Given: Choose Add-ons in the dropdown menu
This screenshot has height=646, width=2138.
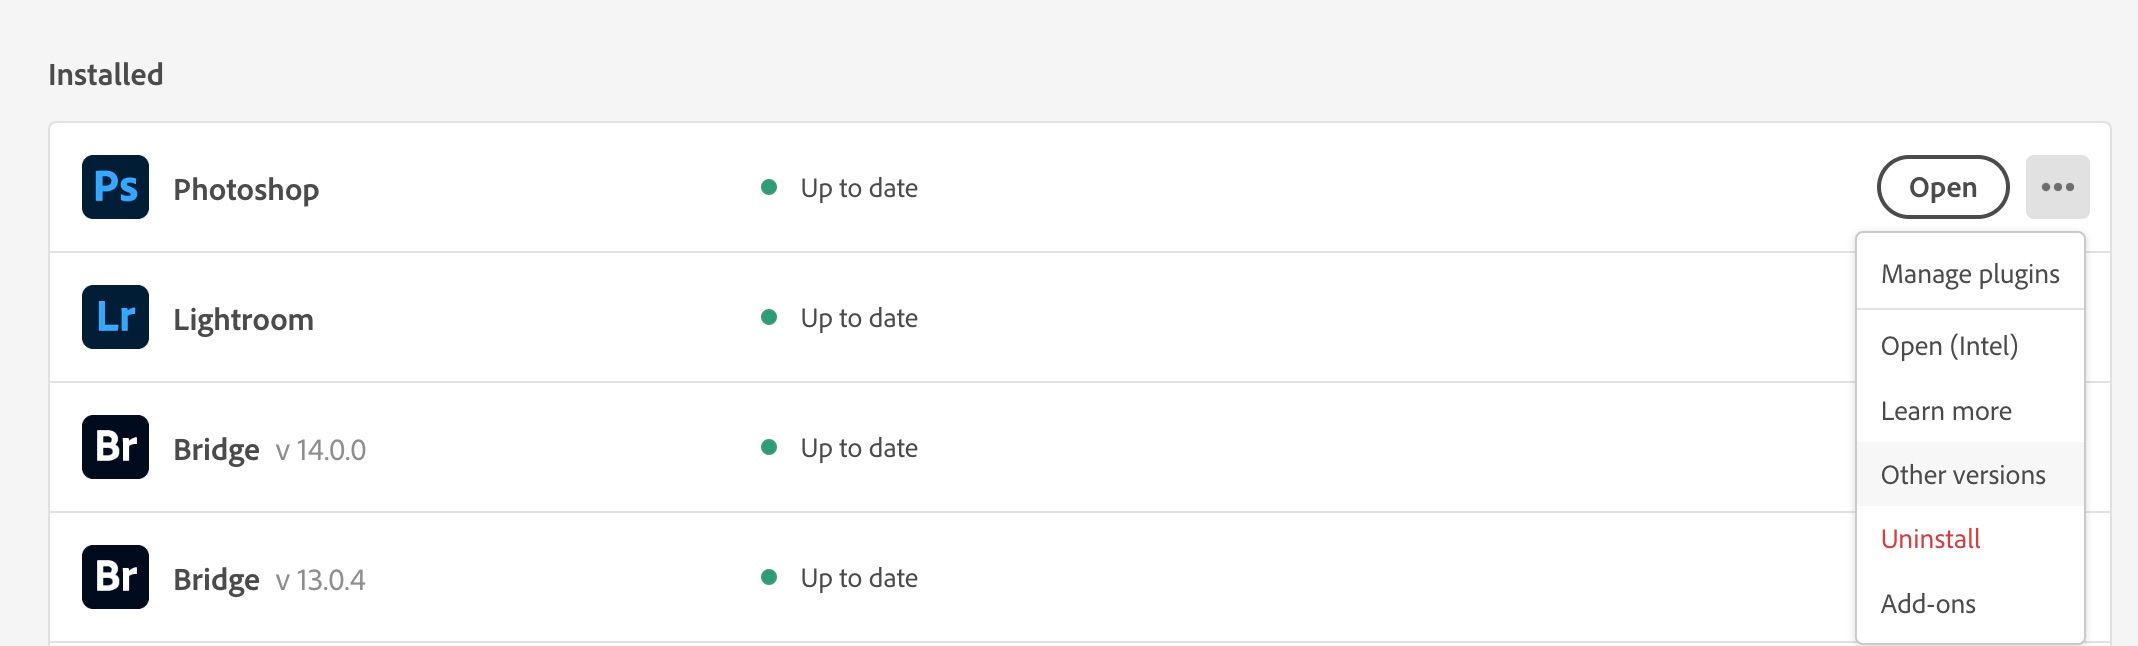Looking at the screenshot, I should pyautogui.click(x=1927, y=604).
